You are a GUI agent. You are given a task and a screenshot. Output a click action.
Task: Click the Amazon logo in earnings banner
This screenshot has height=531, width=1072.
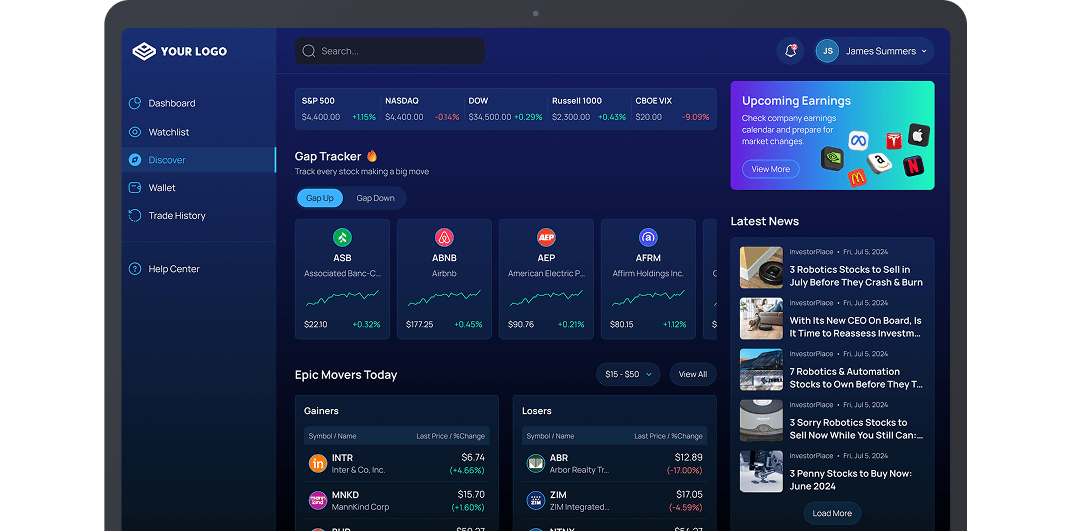(x=879, y=163)
